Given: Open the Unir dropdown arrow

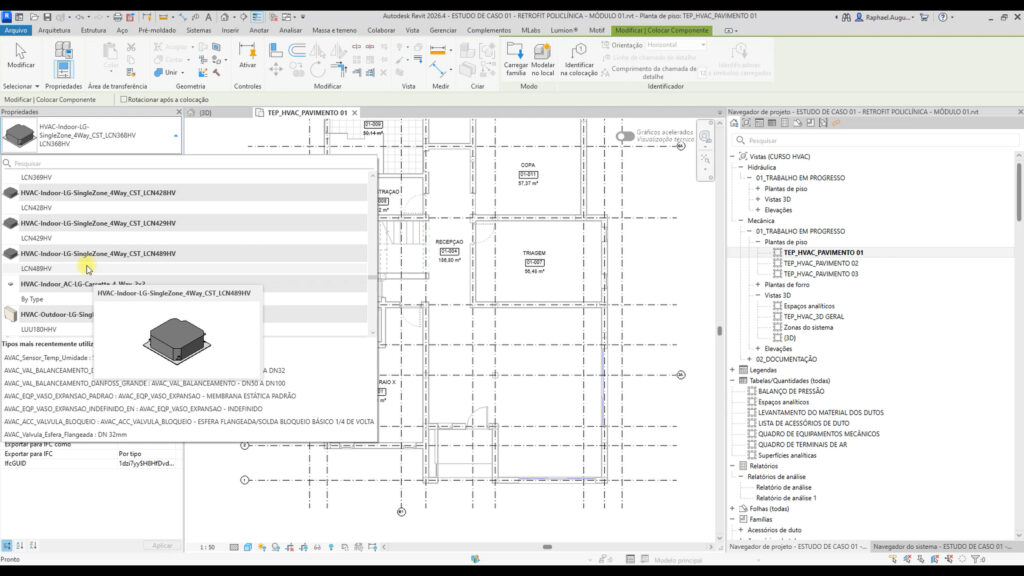Looking at the screenshot, I should [x=183, y=72].
